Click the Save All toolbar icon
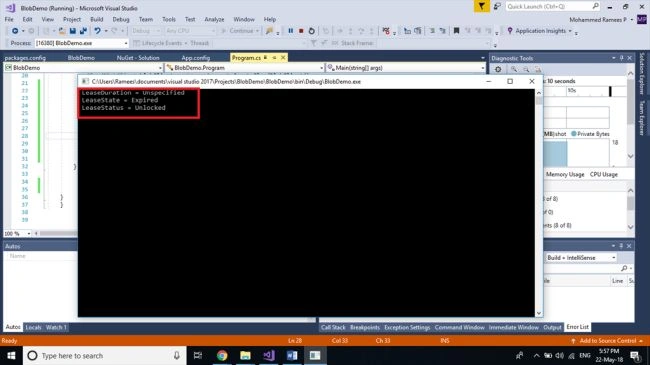 coord(83,31)
